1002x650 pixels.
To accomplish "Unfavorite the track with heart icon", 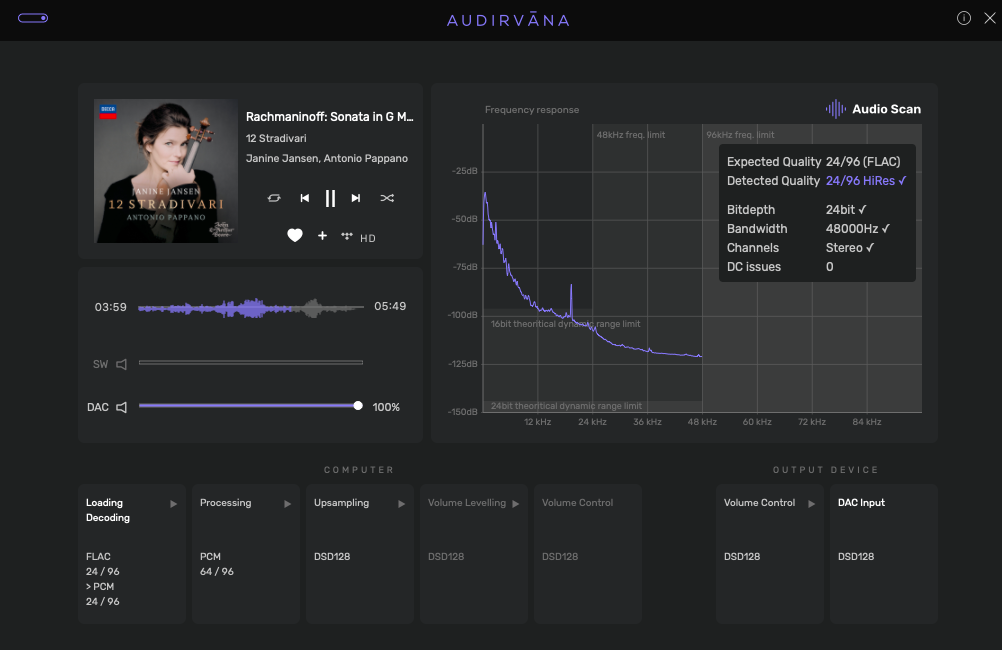I will point(295,236).
